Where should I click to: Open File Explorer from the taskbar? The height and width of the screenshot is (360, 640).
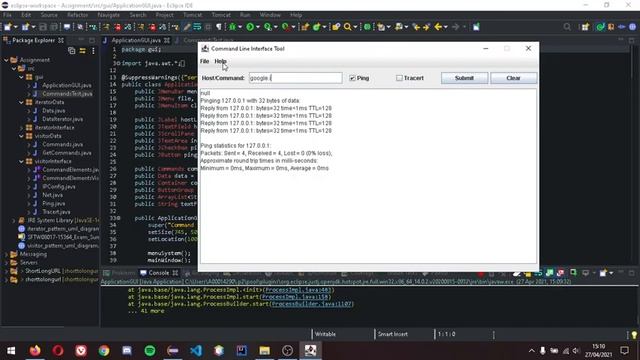click(x=264, y=351)
